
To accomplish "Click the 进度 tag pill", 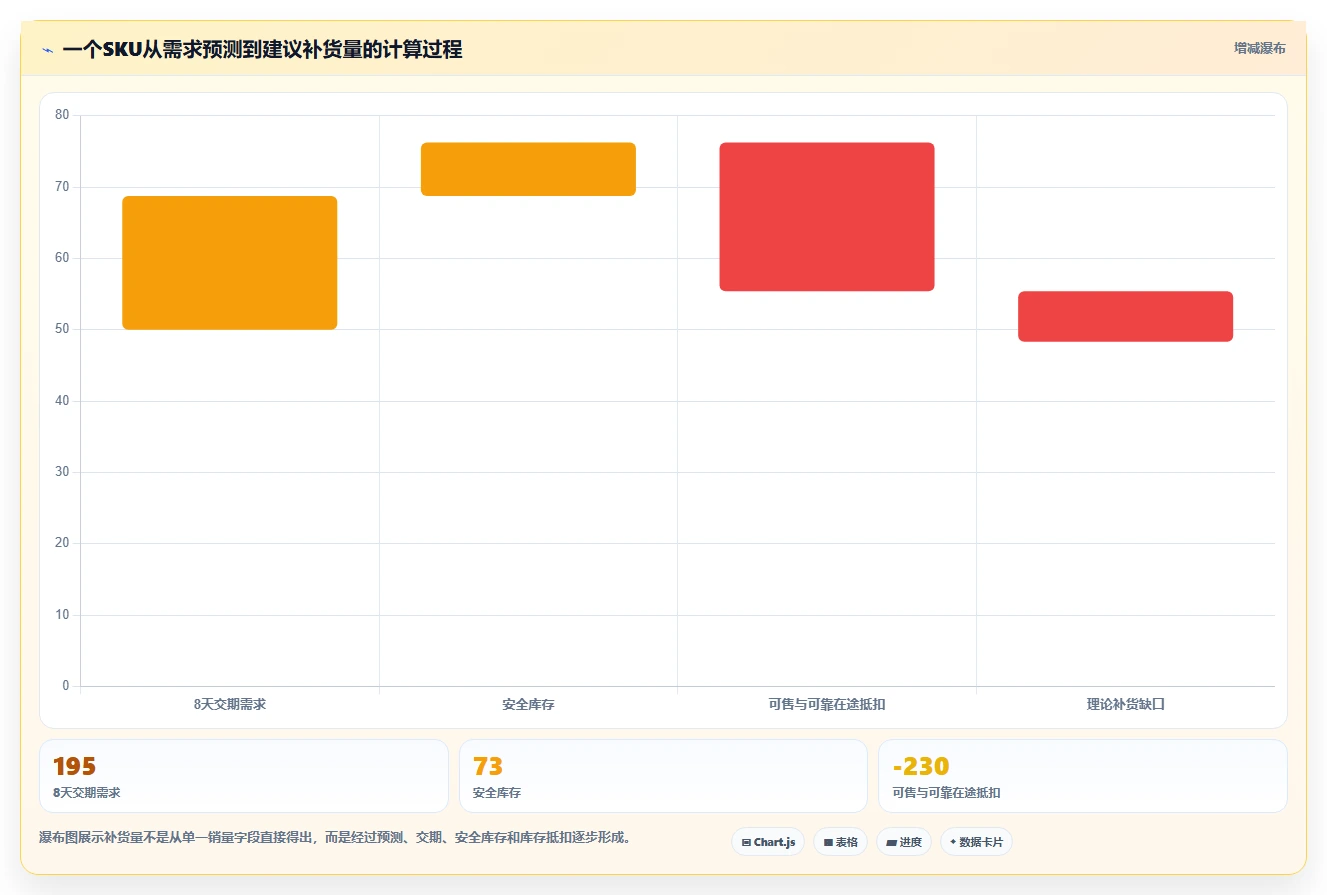I will pos(903,842).
